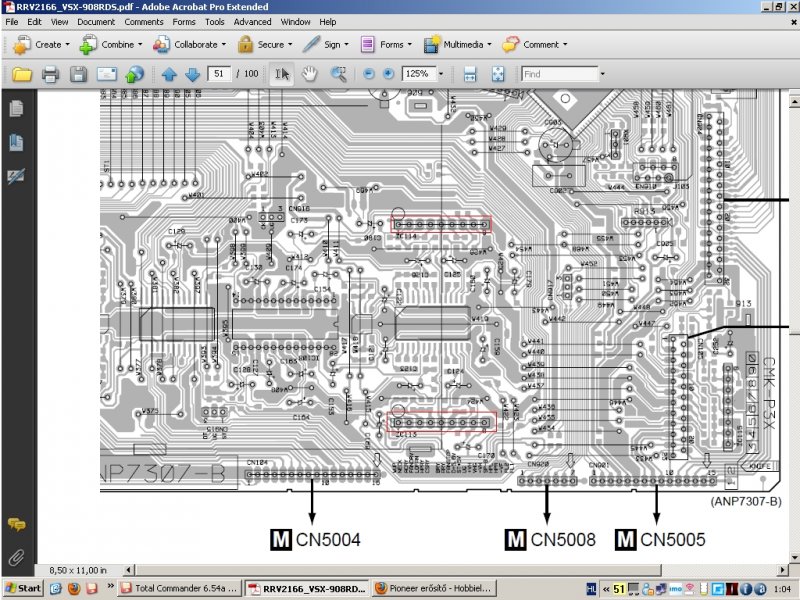Open the Attachments paperclip panel icon
This screenshot has height=600, width=800.
pos(16,557)
